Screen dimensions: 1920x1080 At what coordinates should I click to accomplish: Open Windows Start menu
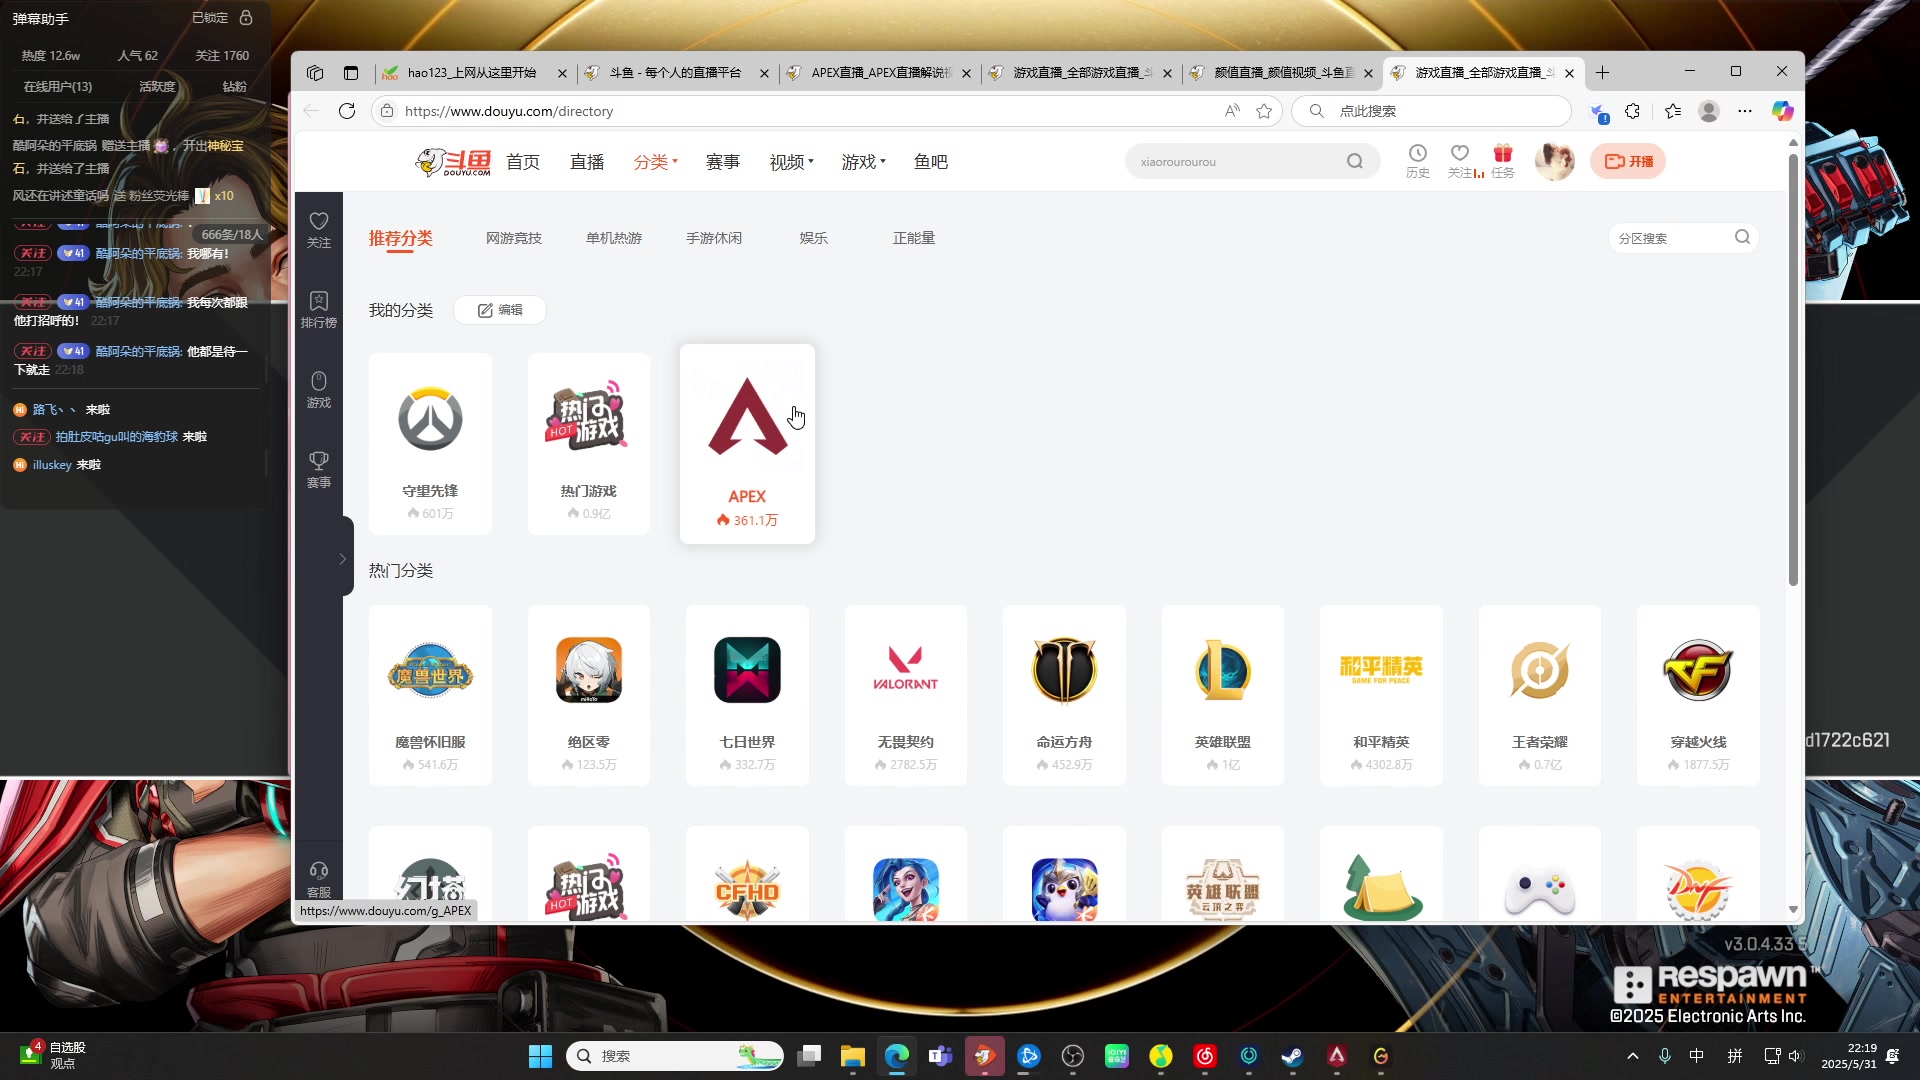540,1056
